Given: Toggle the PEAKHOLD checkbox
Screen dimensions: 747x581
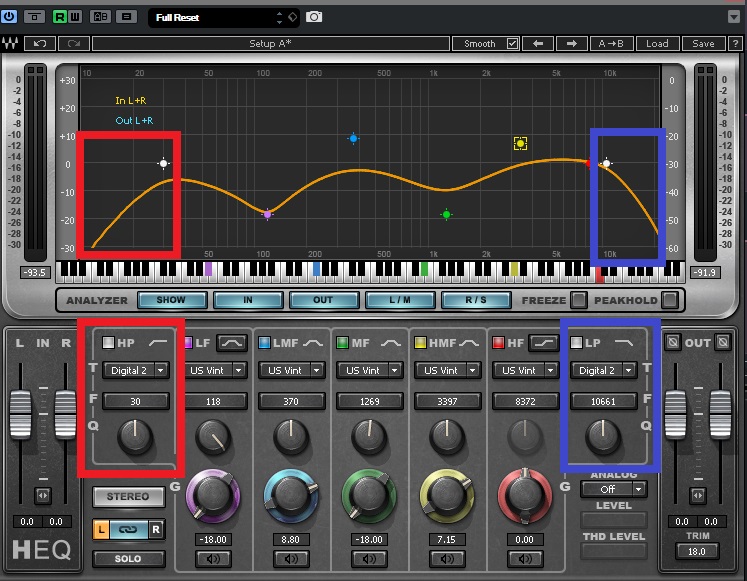Looking at the screenshot, I should click(x=669, y=300).
